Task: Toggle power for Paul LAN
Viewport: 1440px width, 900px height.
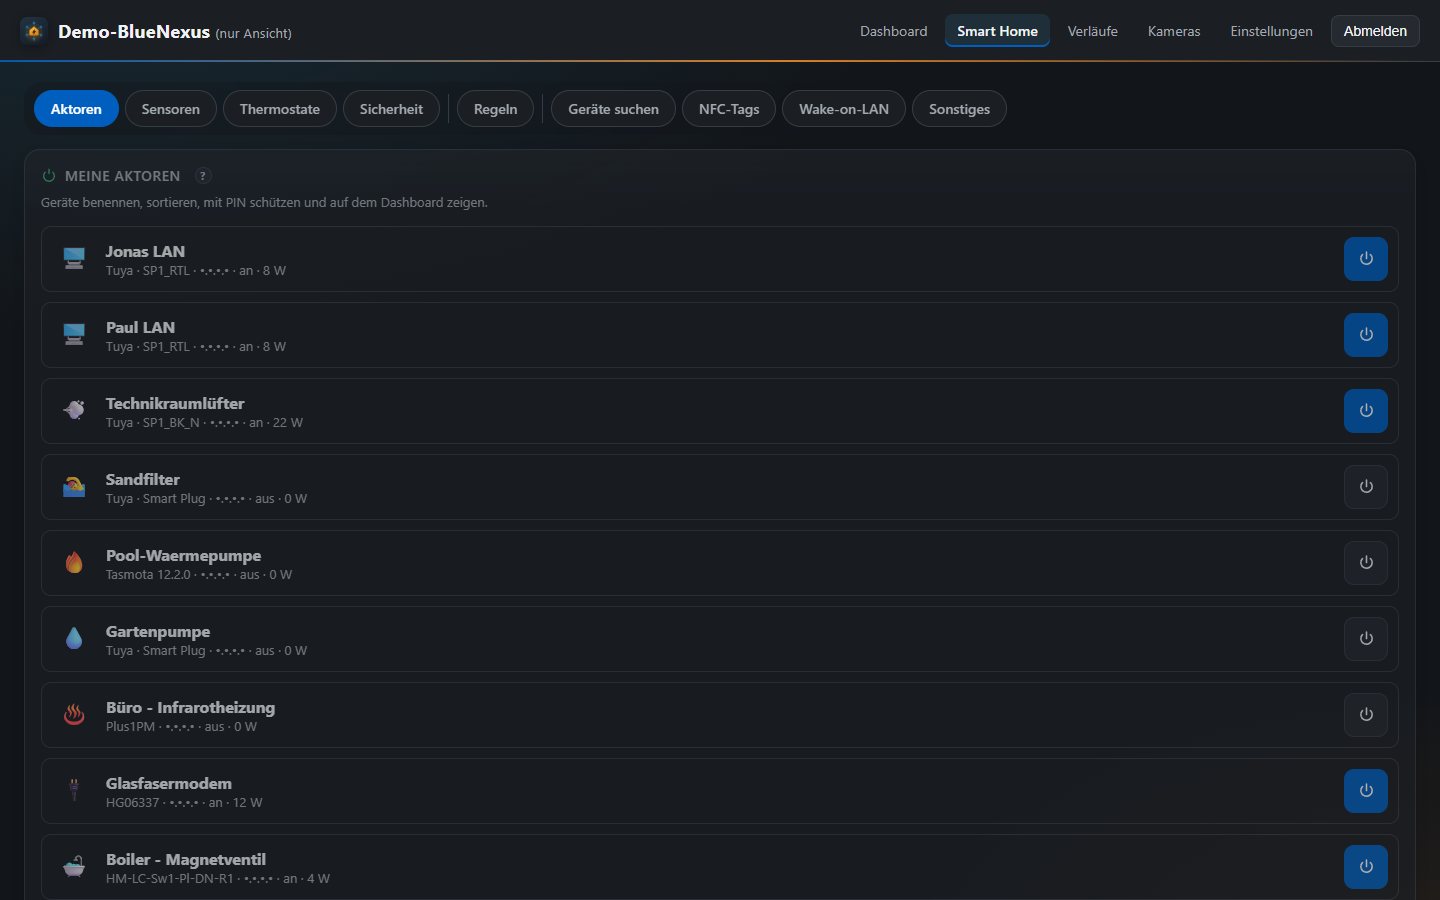Action: coord(1366,335)
